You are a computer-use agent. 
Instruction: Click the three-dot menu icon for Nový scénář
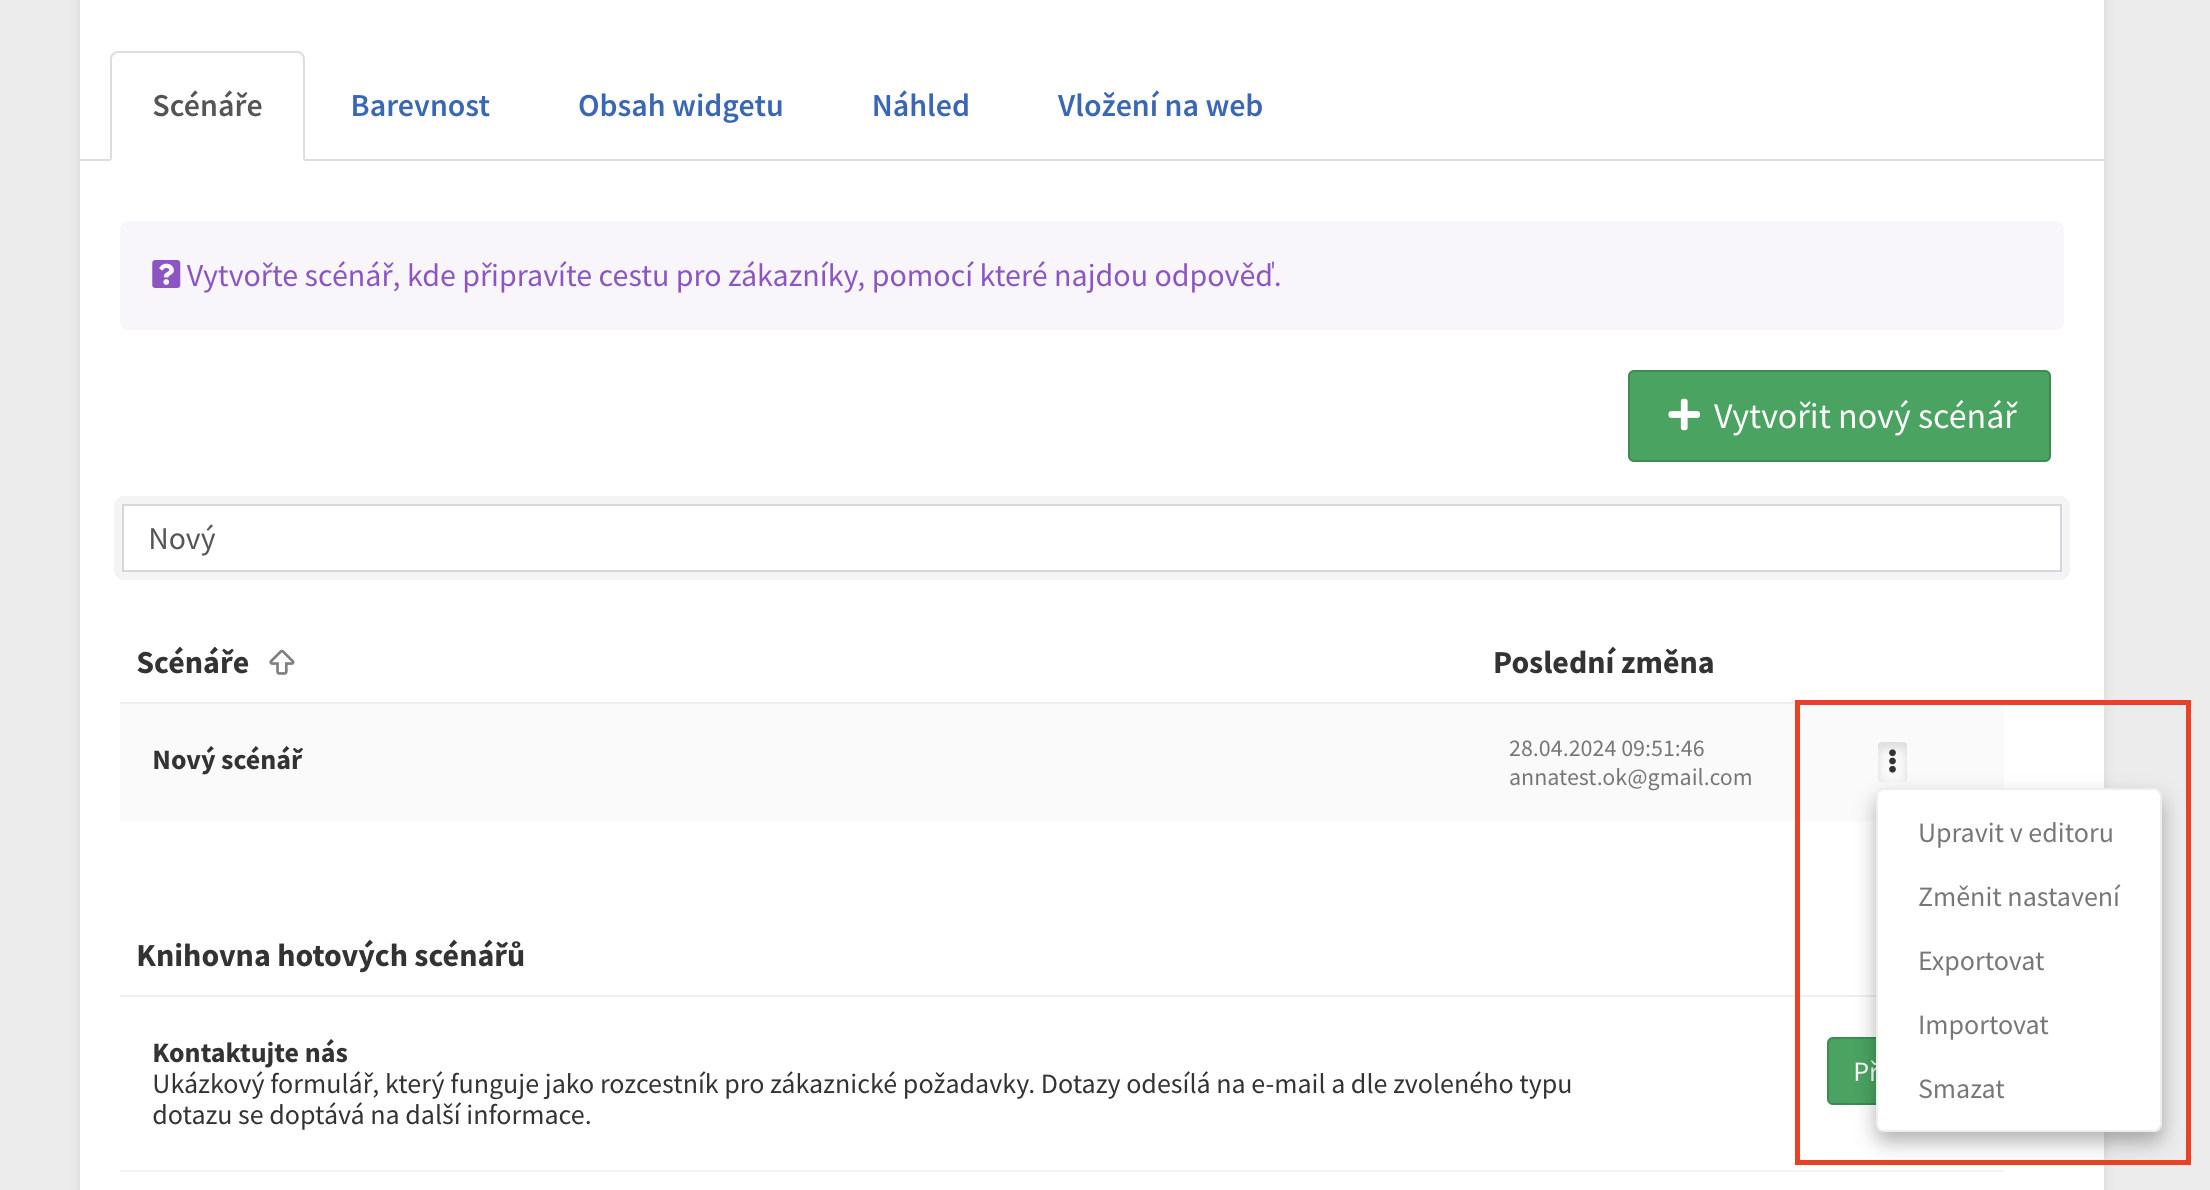click(1891, 761)
